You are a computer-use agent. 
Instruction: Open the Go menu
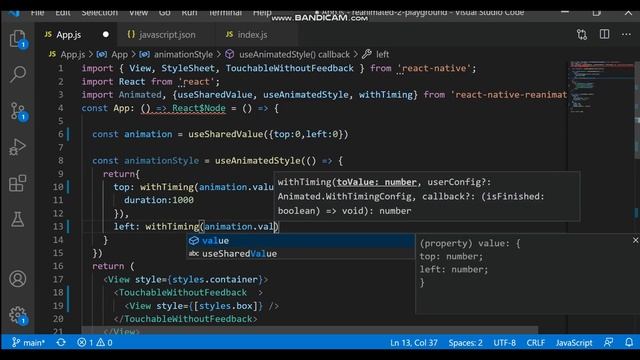pyautogui.click(x=164, y=12)
